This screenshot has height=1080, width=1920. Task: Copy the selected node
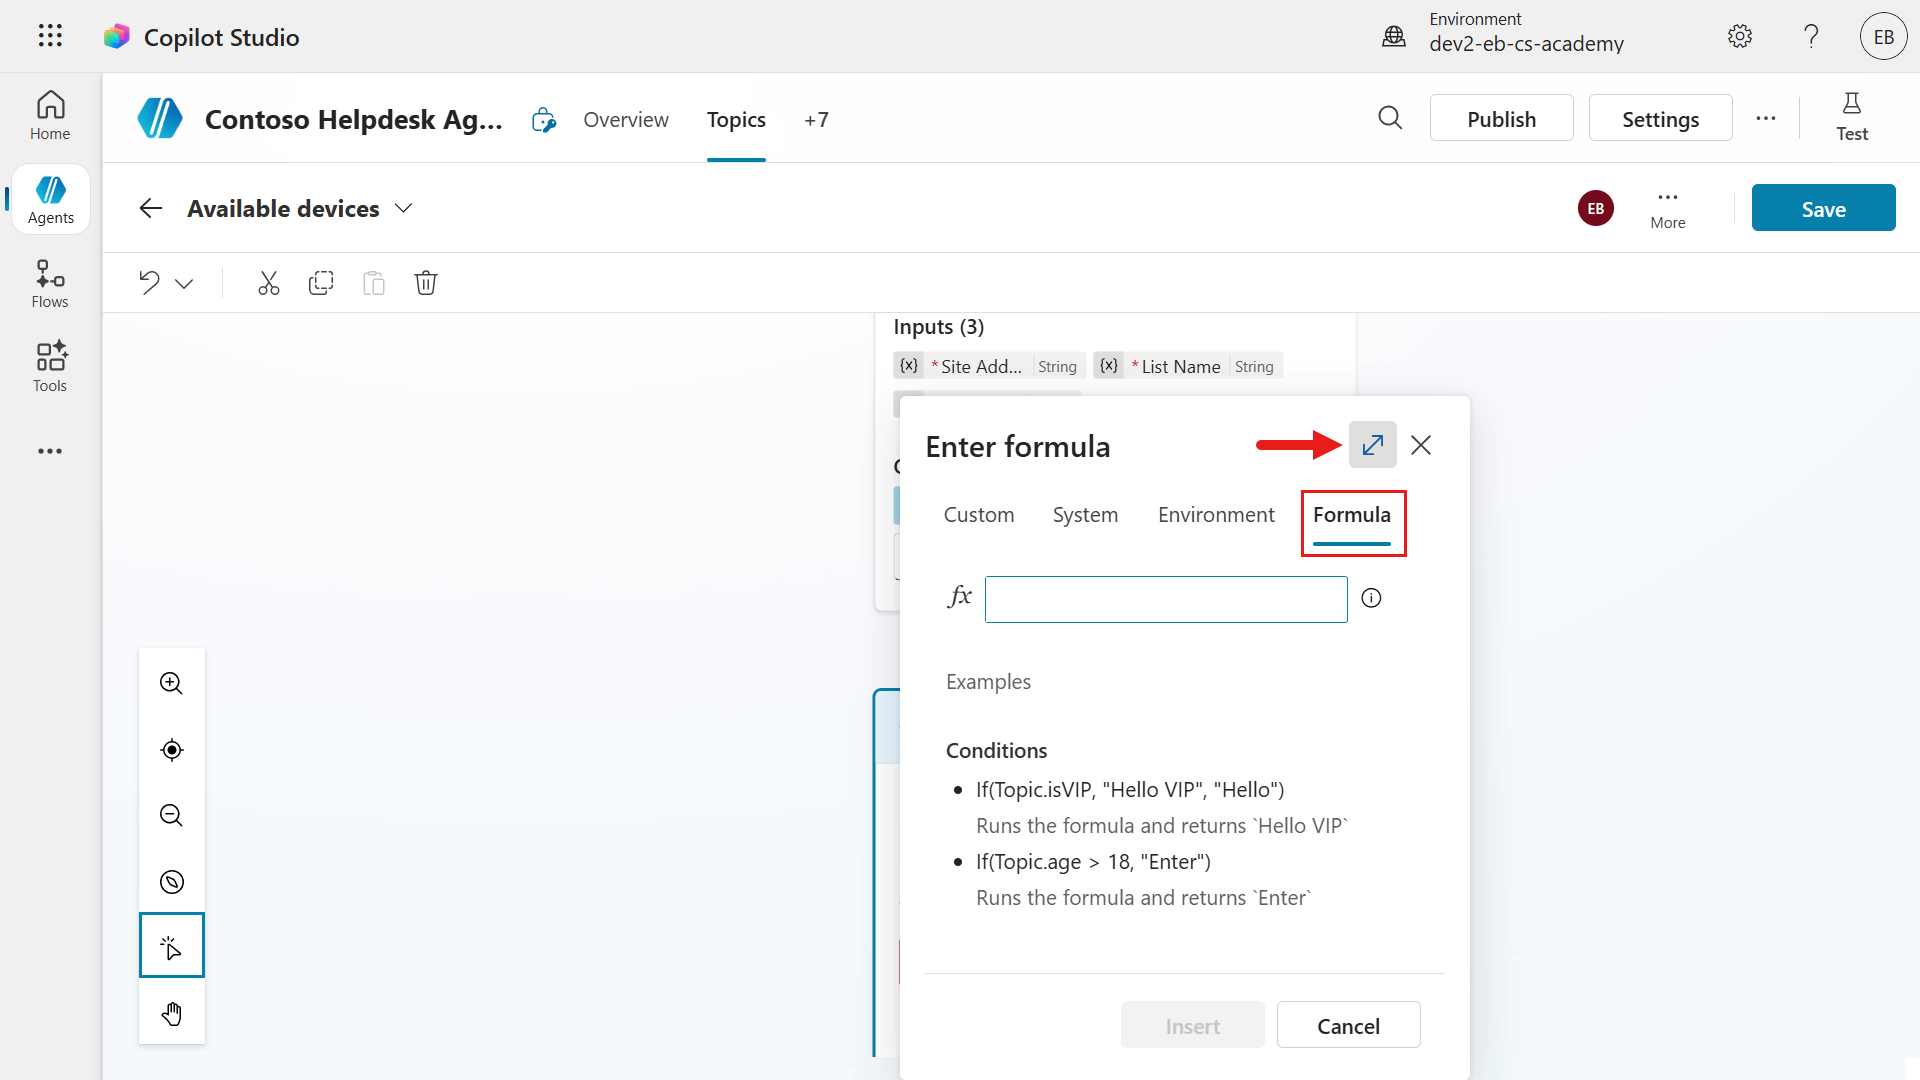tap(321, 283)
